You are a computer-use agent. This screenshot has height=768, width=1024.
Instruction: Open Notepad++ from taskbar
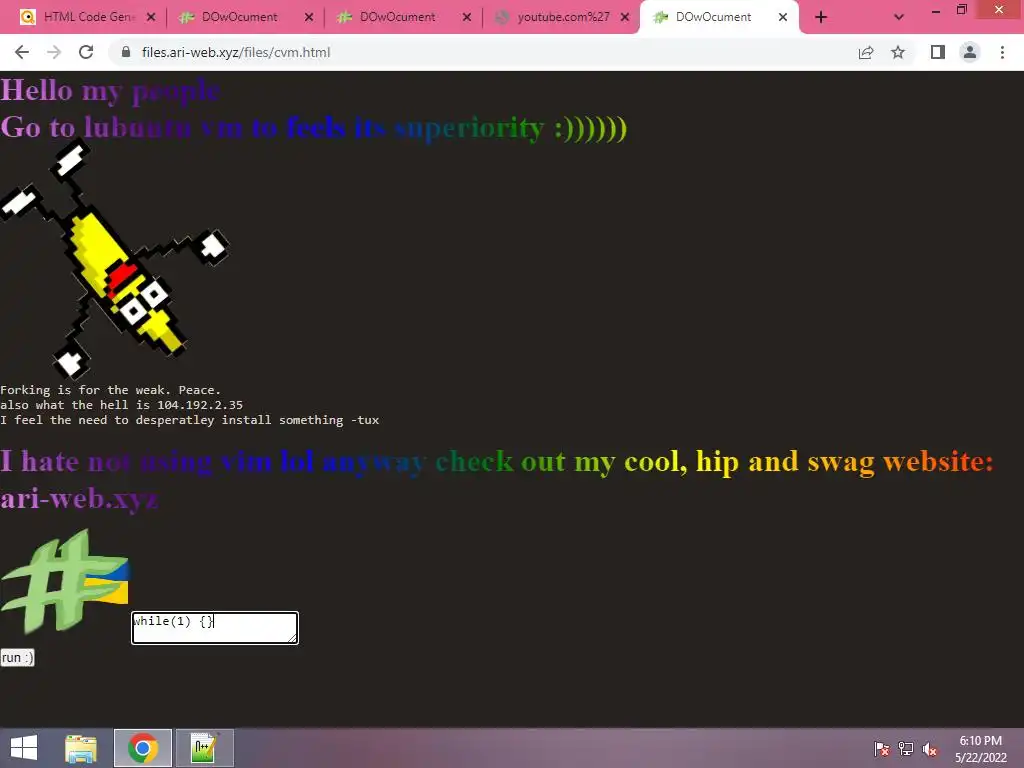click(204, 748)
